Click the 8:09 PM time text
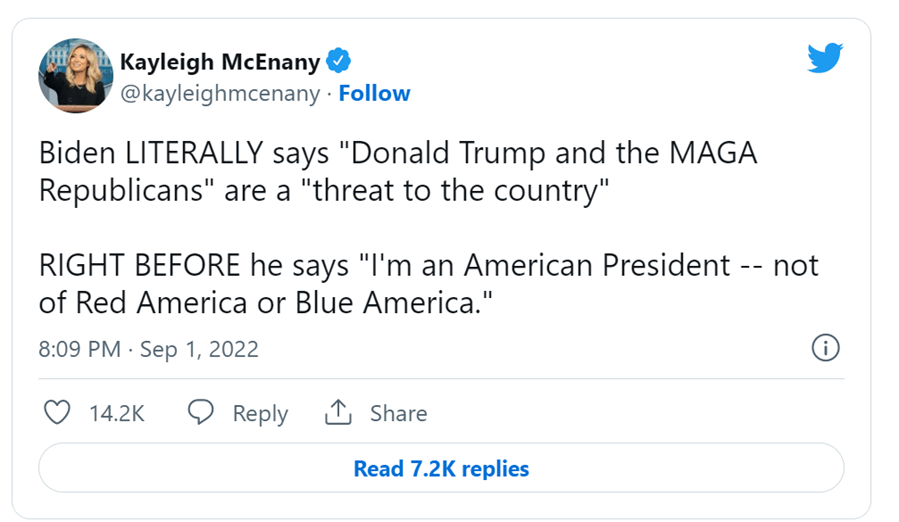The height and width of the screenshot is (522, 899). [x=79, y=349]
